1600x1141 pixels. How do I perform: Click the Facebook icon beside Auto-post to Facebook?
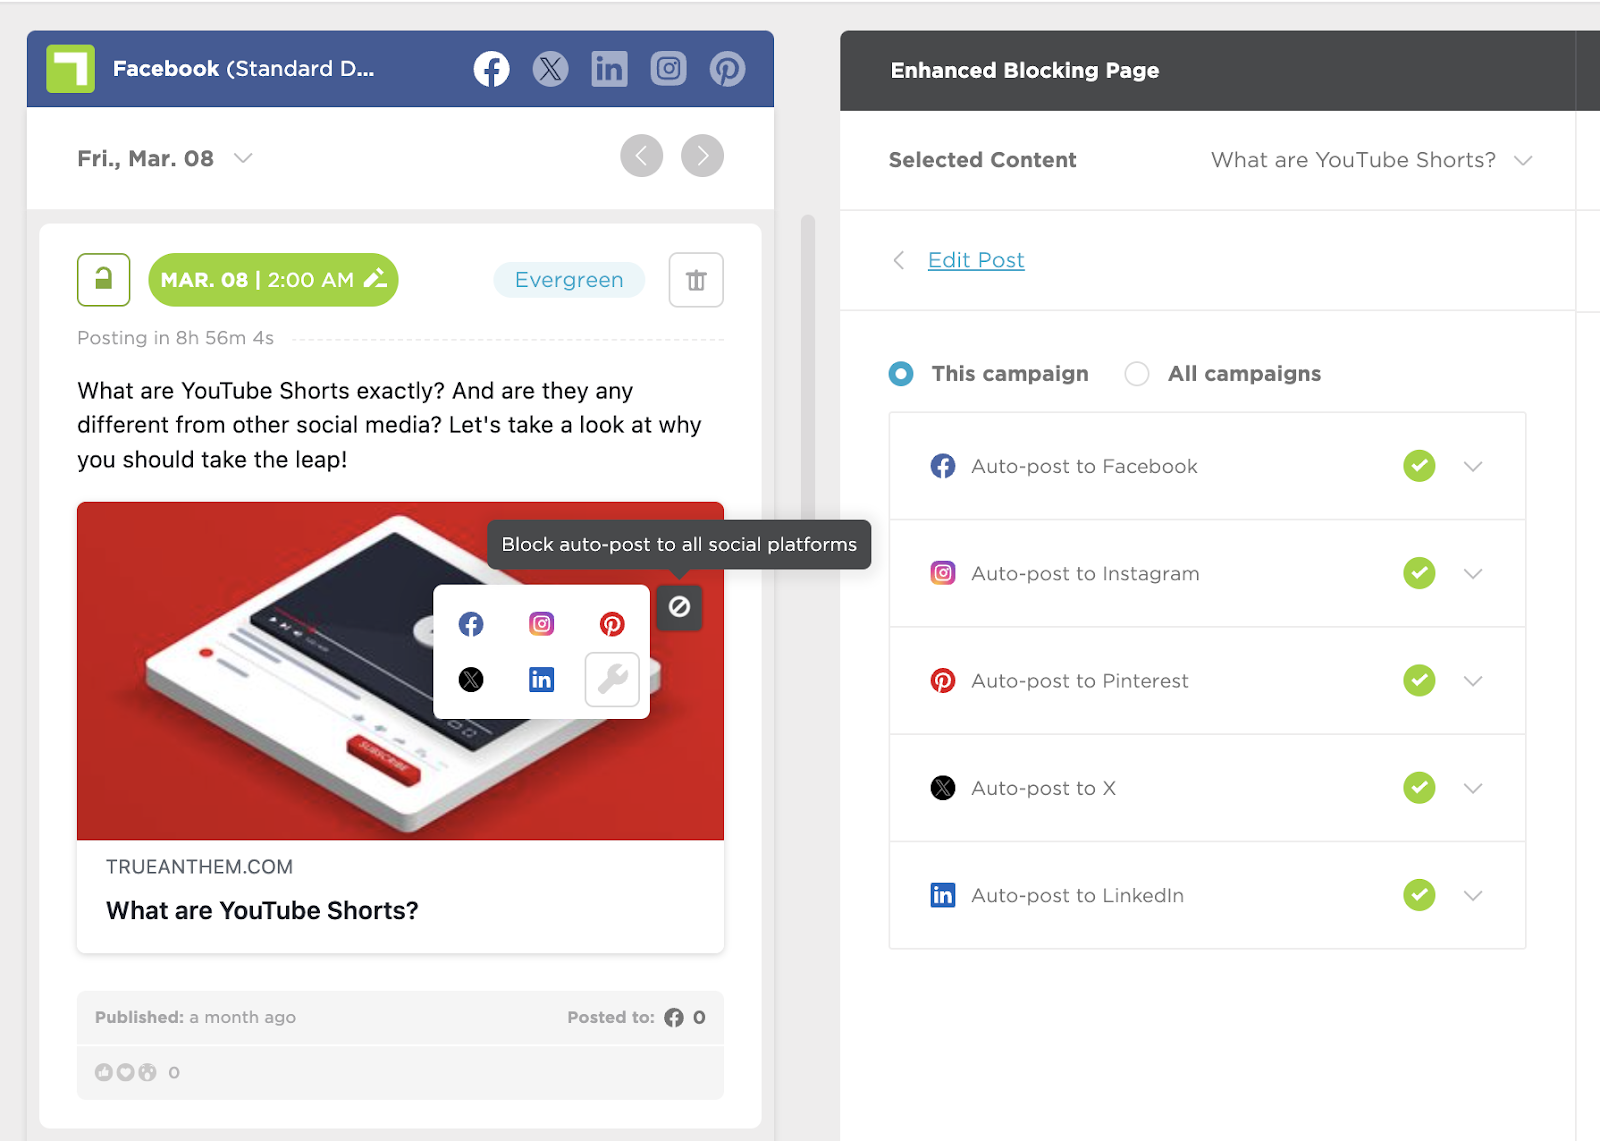[943, 466]
